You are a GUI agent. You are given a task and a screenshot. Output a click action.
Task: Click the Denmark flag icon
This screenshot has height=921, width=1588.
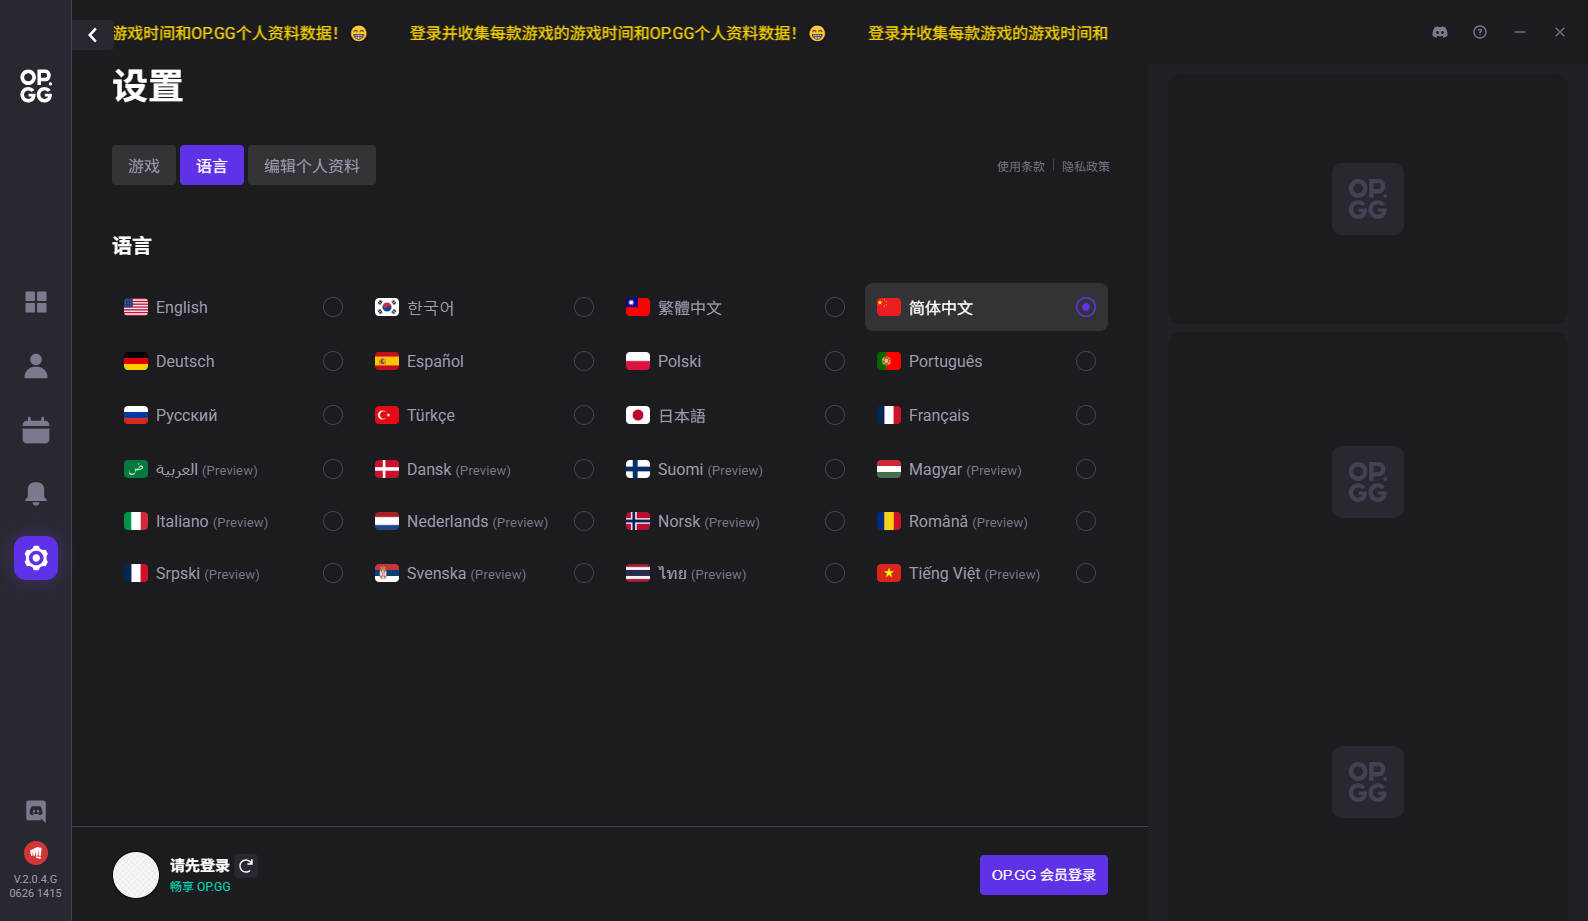(387, 469)
